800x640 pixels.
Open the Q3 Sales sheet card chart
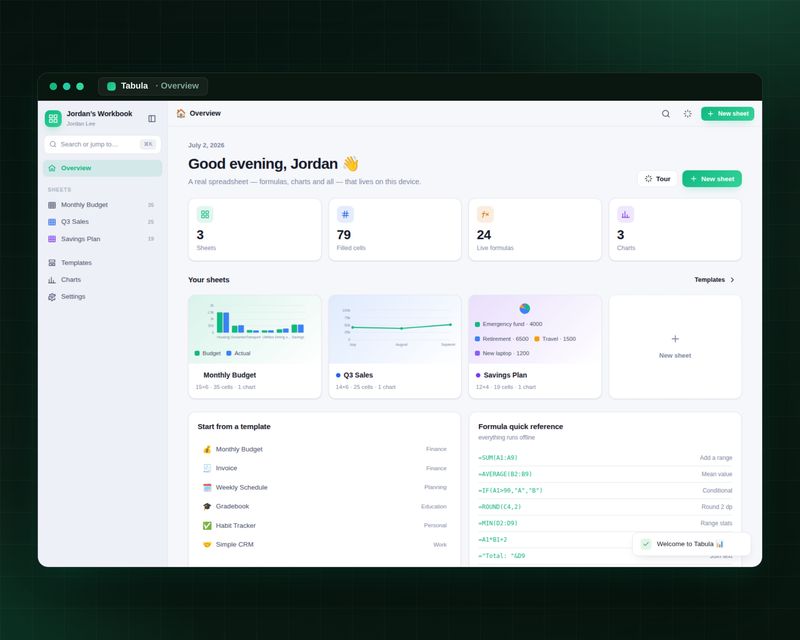pos(395,329)
